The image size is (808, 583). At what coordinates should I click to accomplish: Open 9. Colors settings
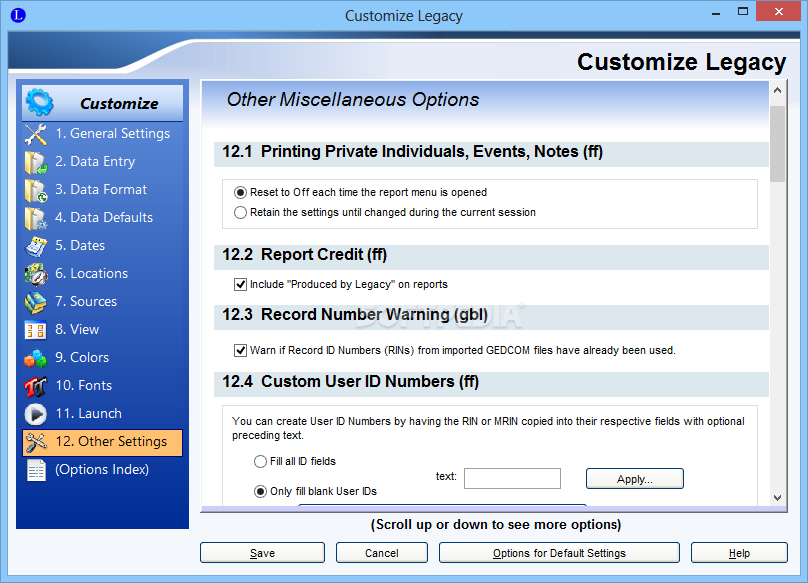pos(82,357)
